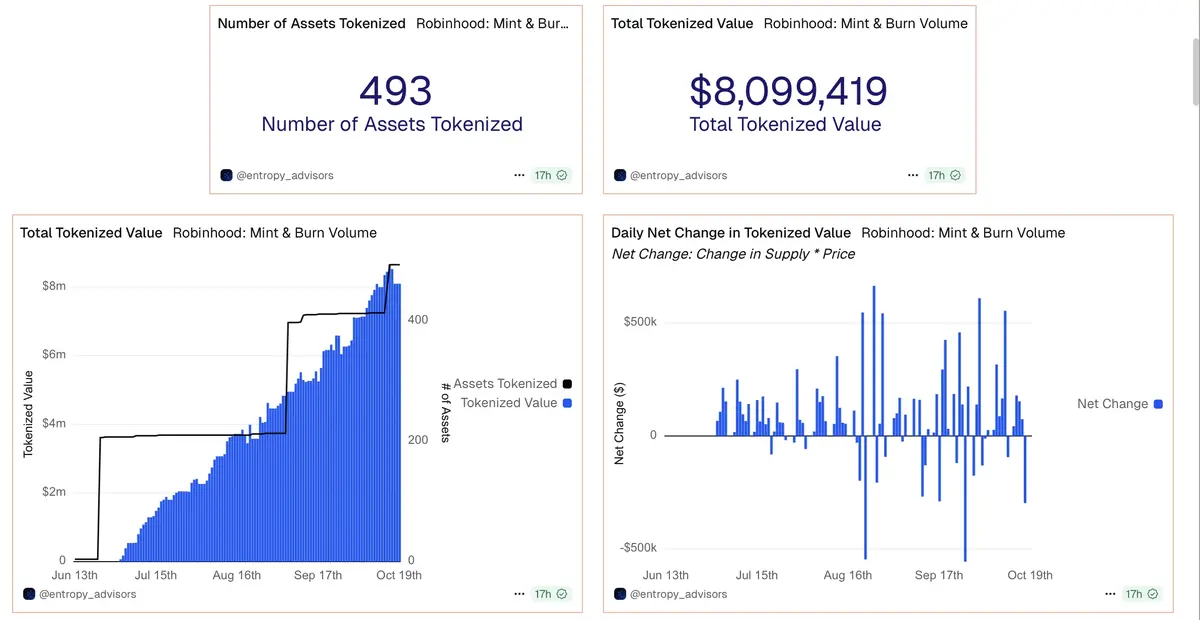
Task: Open the three-dot menu on the 493 counter card
Action: click(519, 175)
